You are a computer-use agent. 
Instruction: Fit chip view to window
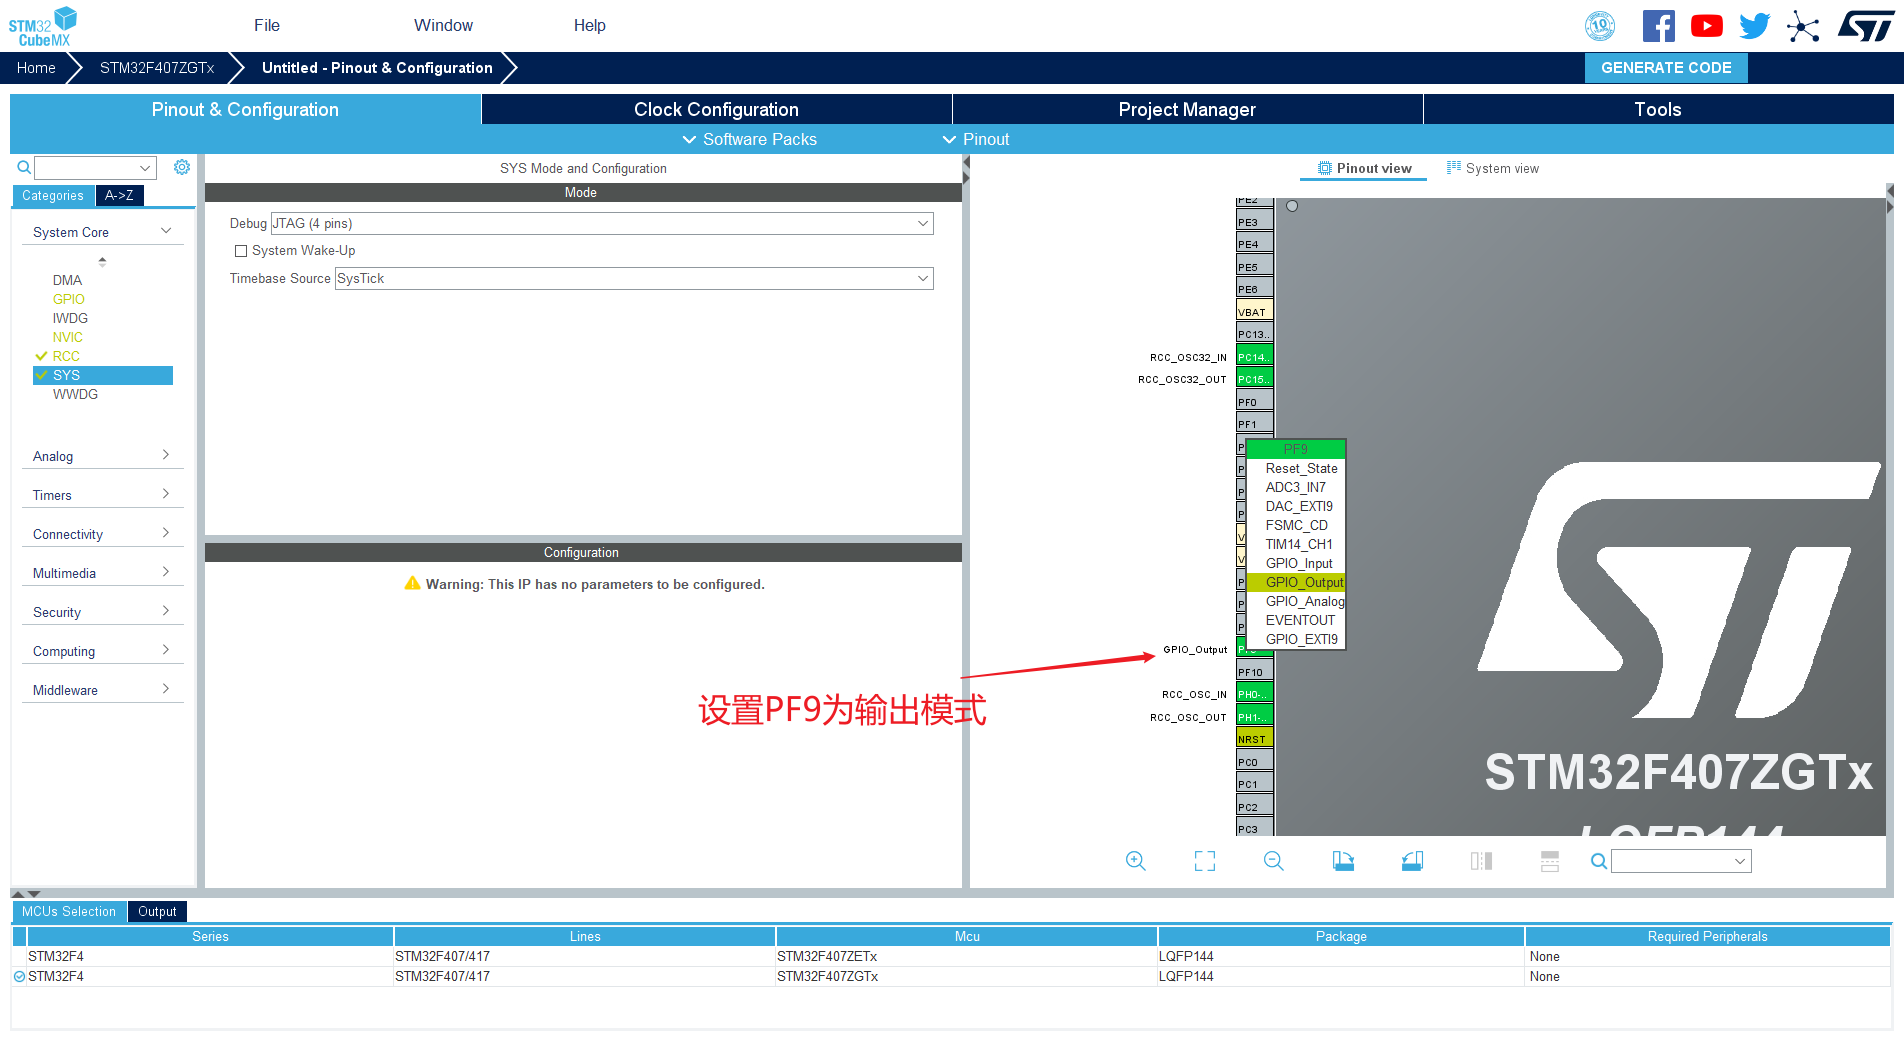point(1205,861)
